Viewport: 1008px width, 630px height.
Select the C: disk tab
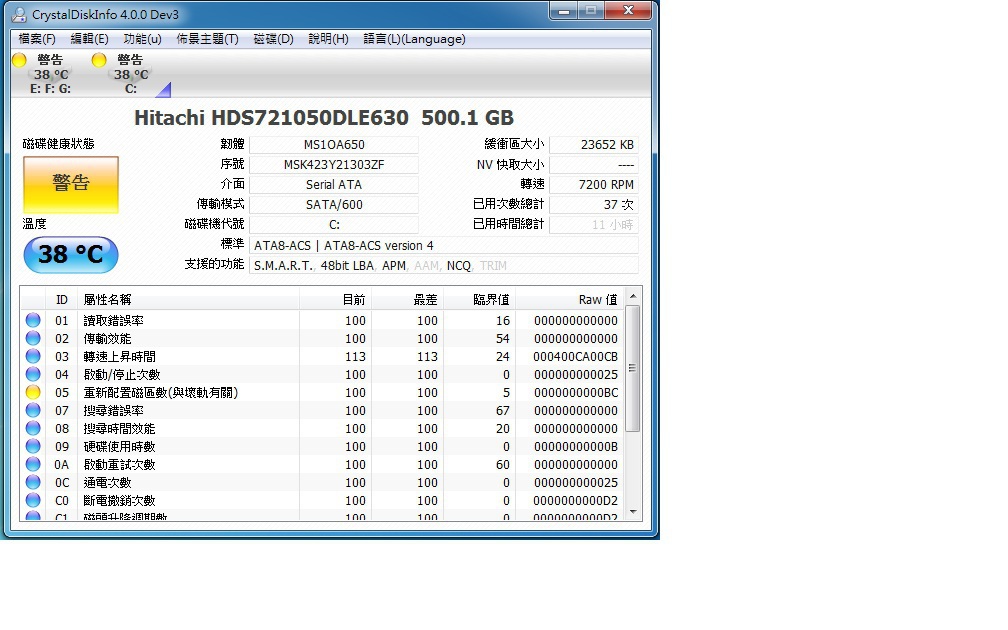[x=130, y=74]
